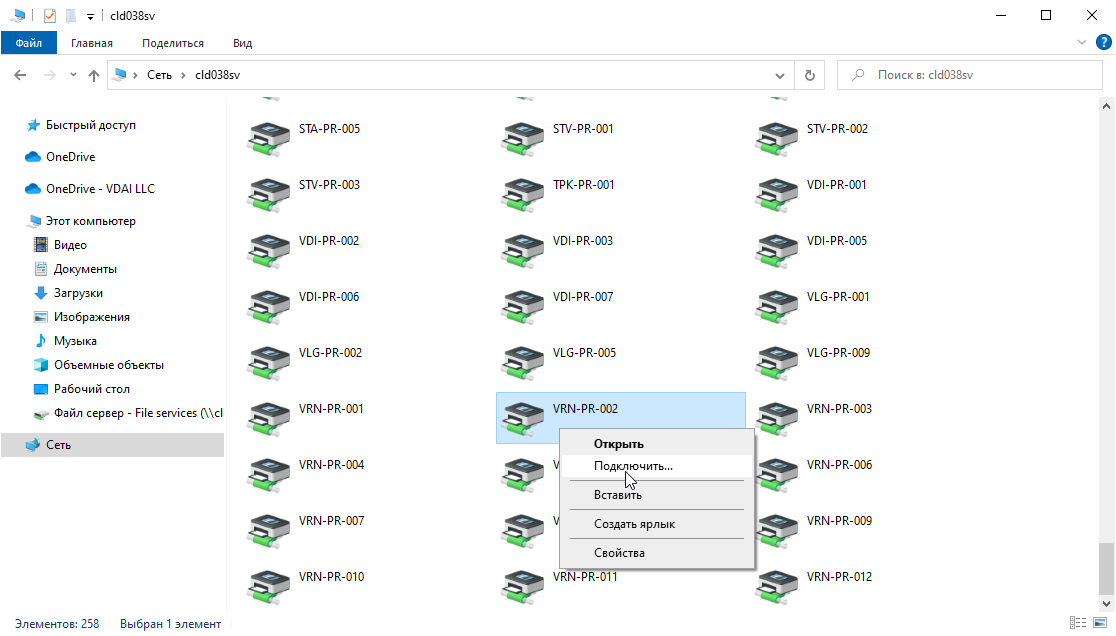Open Загрузки in the navigation pane
The image size is (1116, 636).
coord(78,293)
